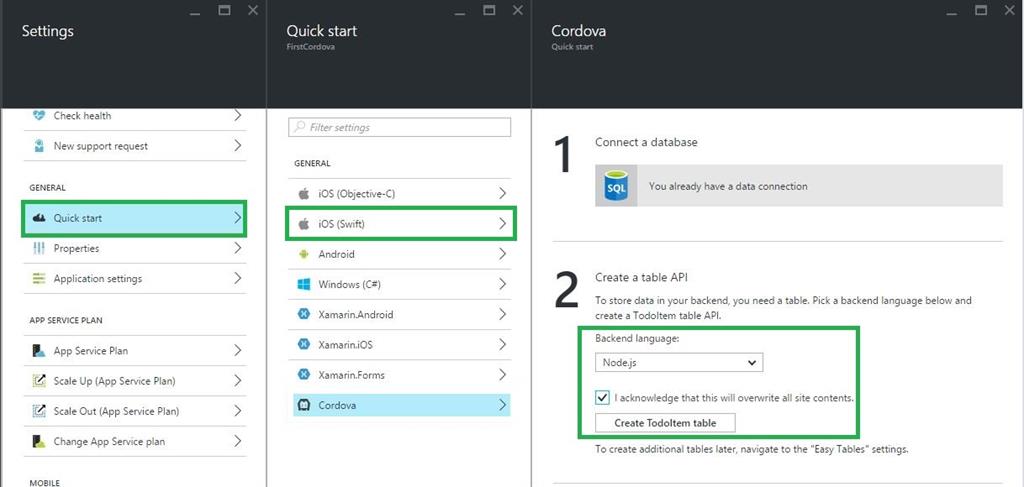Open the Backend language dropdown
The width and height of the screenshot is (1024, 487).
tap(678, 362)
